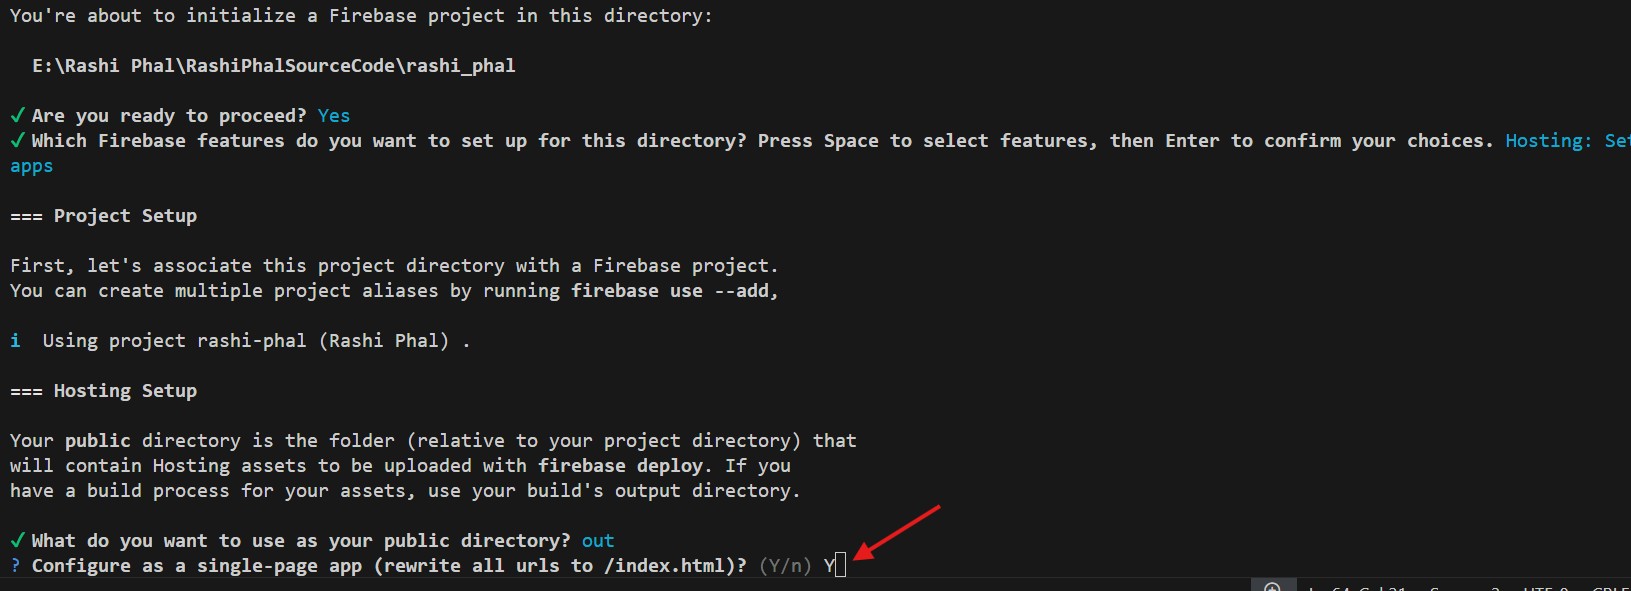The width and height of the screenshot is (1631, 591).
Task: Click the checkmark beside 'Are you ready to proceed?'
Action: pyautogui.click(x=17, y=115)
